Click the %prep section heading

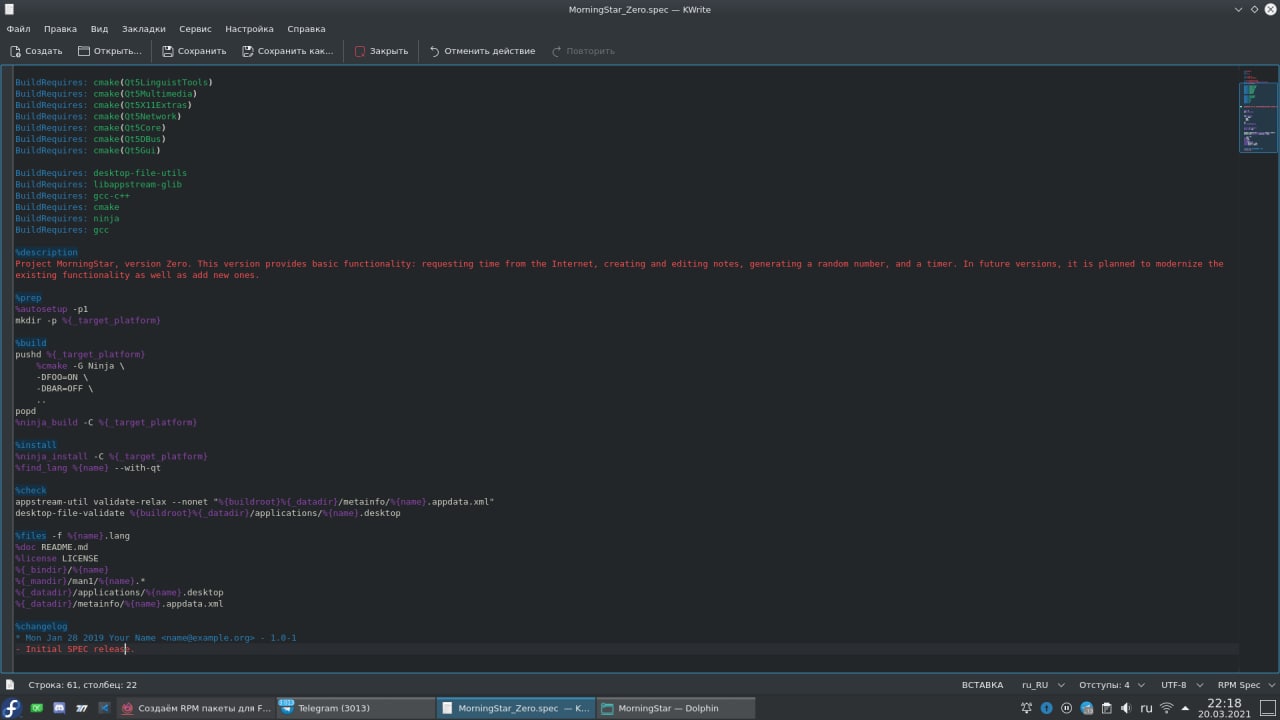coord(28,298)
